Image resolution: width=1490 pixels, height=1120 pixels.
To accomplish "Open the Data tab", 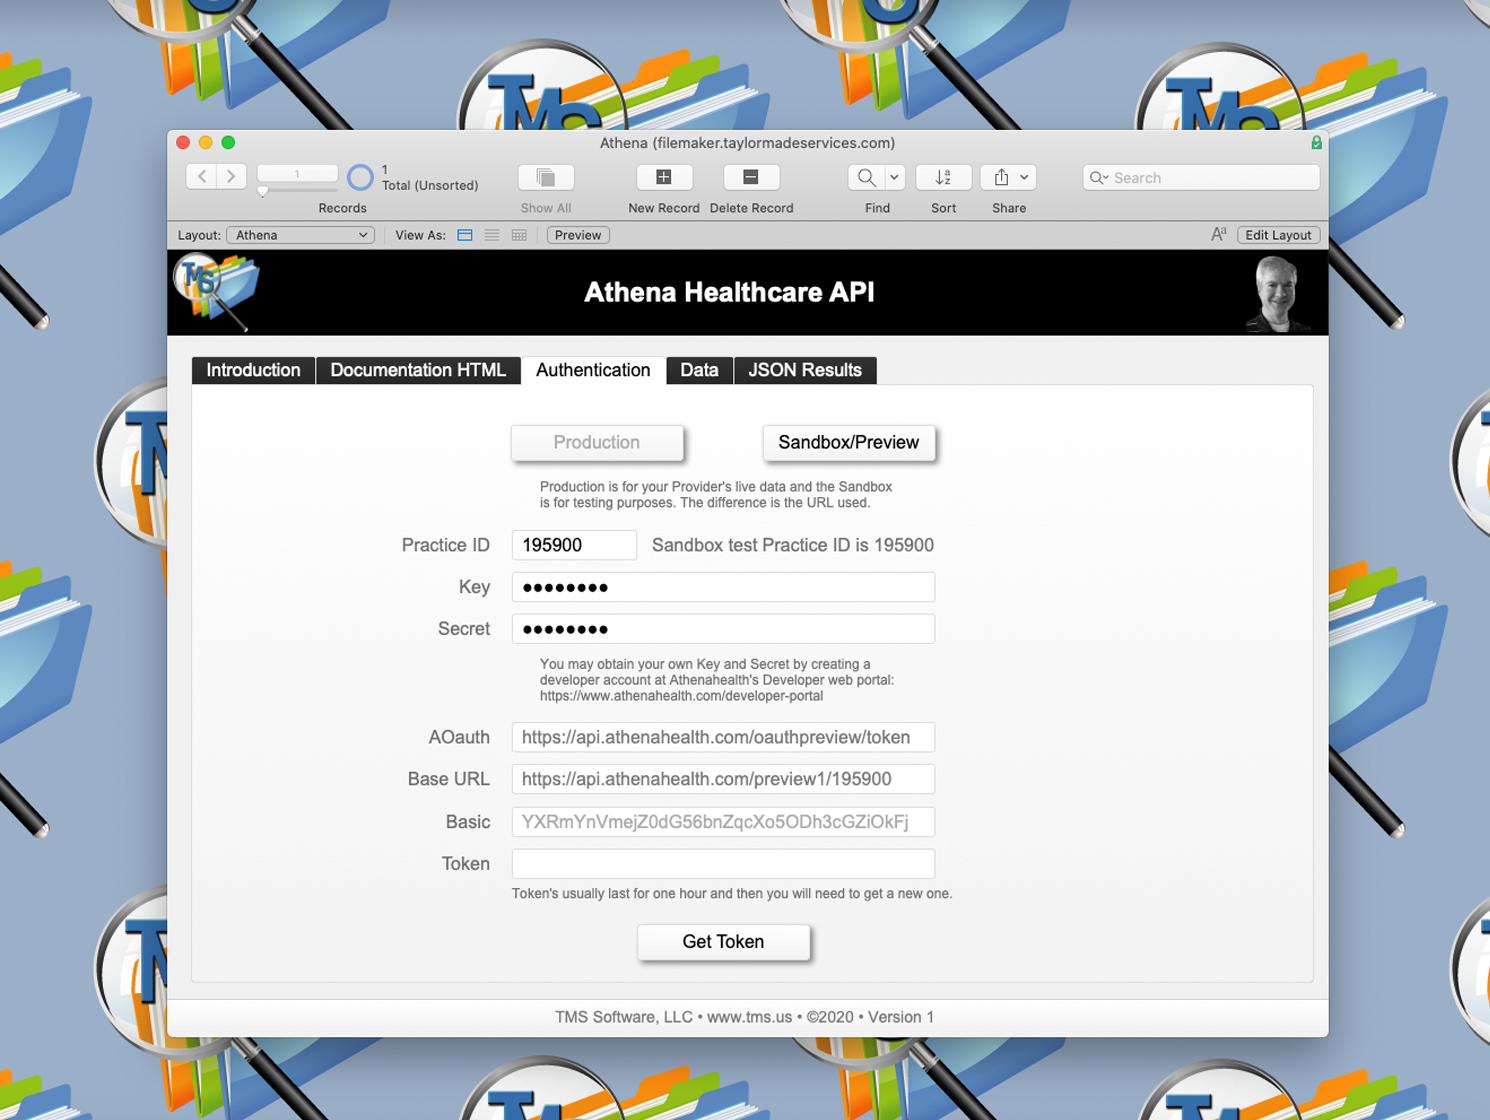I will (699, 370).
